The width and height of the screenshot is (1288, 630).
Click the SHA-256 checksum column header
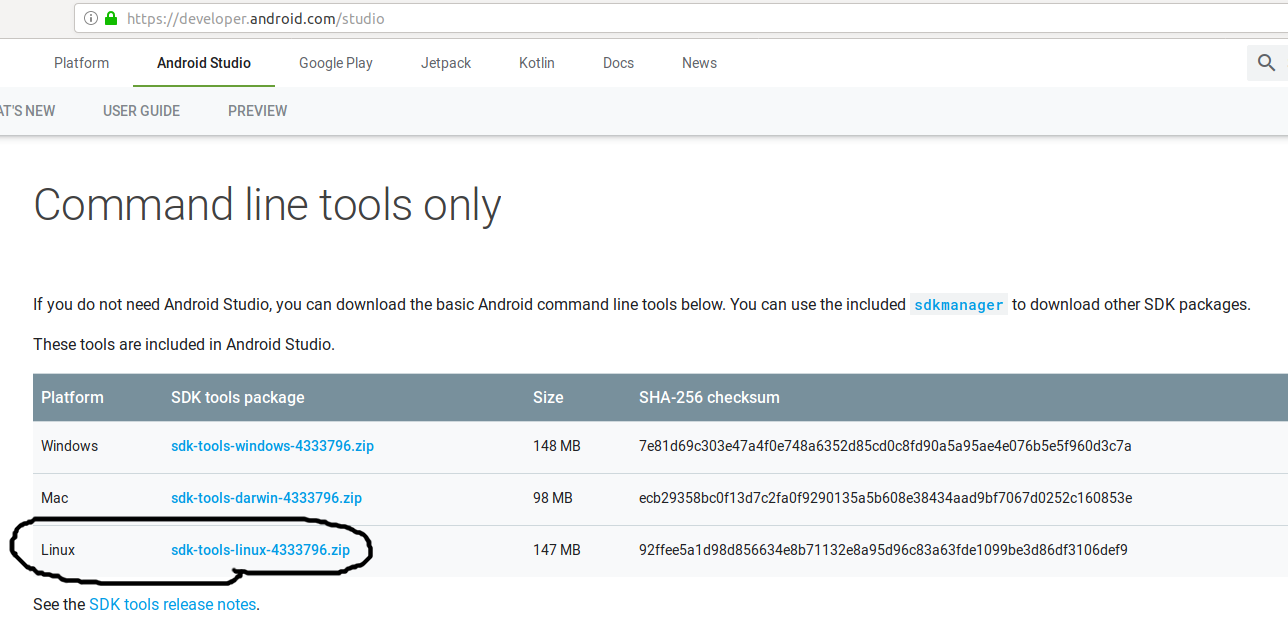[709, 397]
